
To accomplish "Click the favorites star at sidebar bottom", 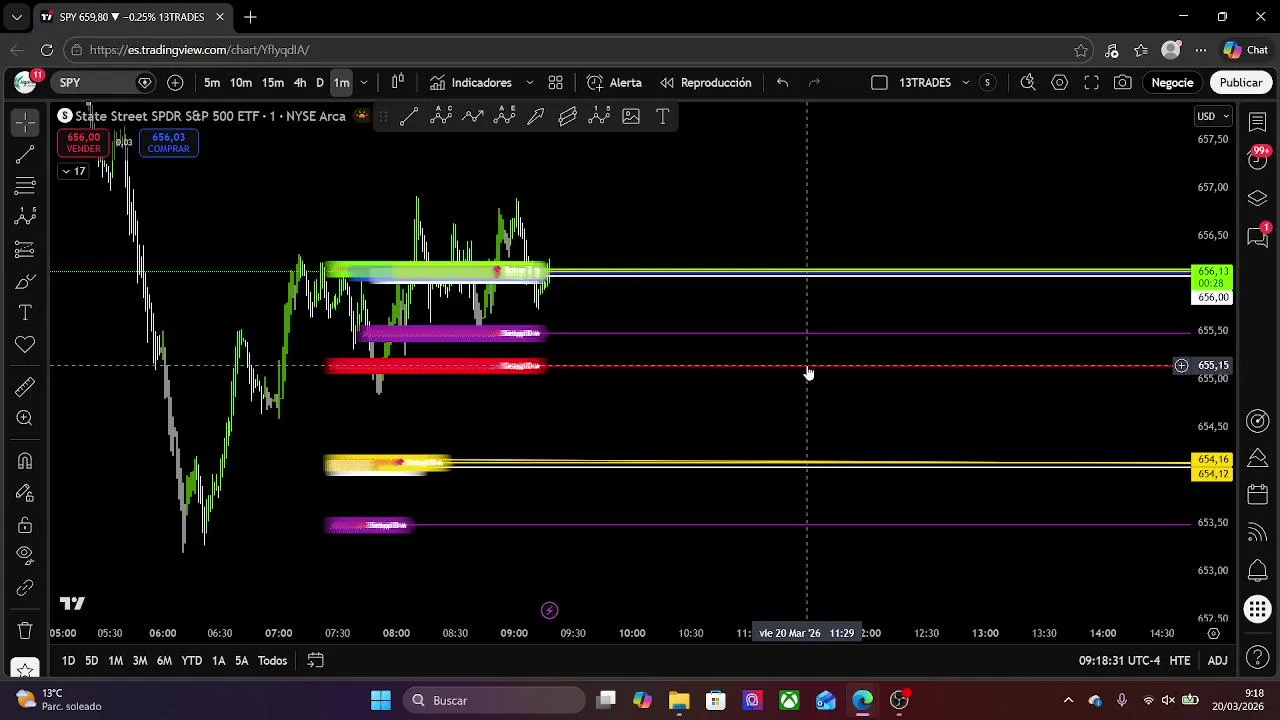I will click(25, 668).
